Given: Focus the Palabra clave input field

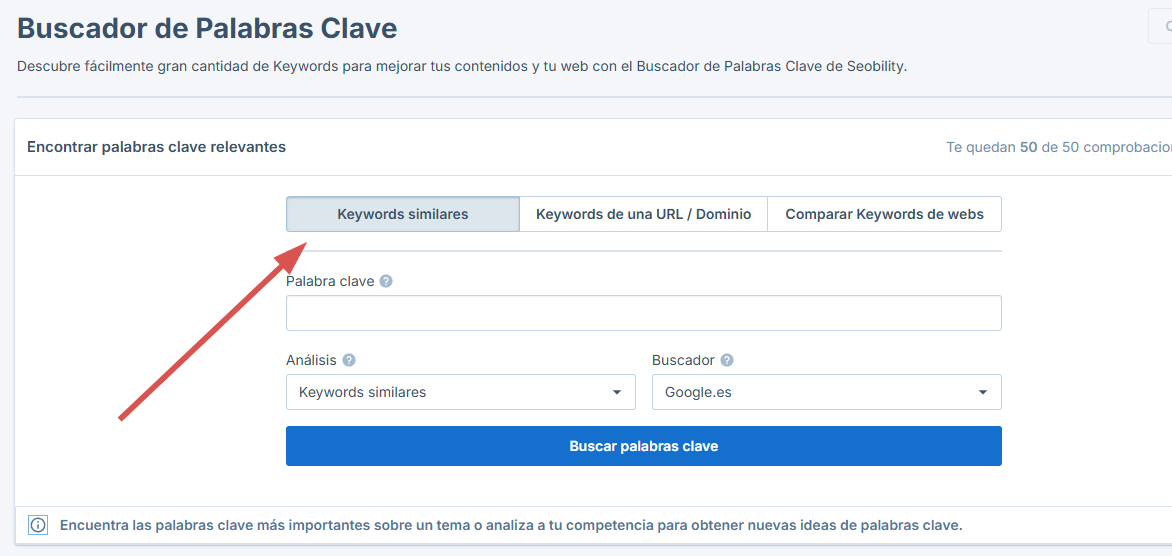Looking at the screenshot, I should [x=644, y=313].
